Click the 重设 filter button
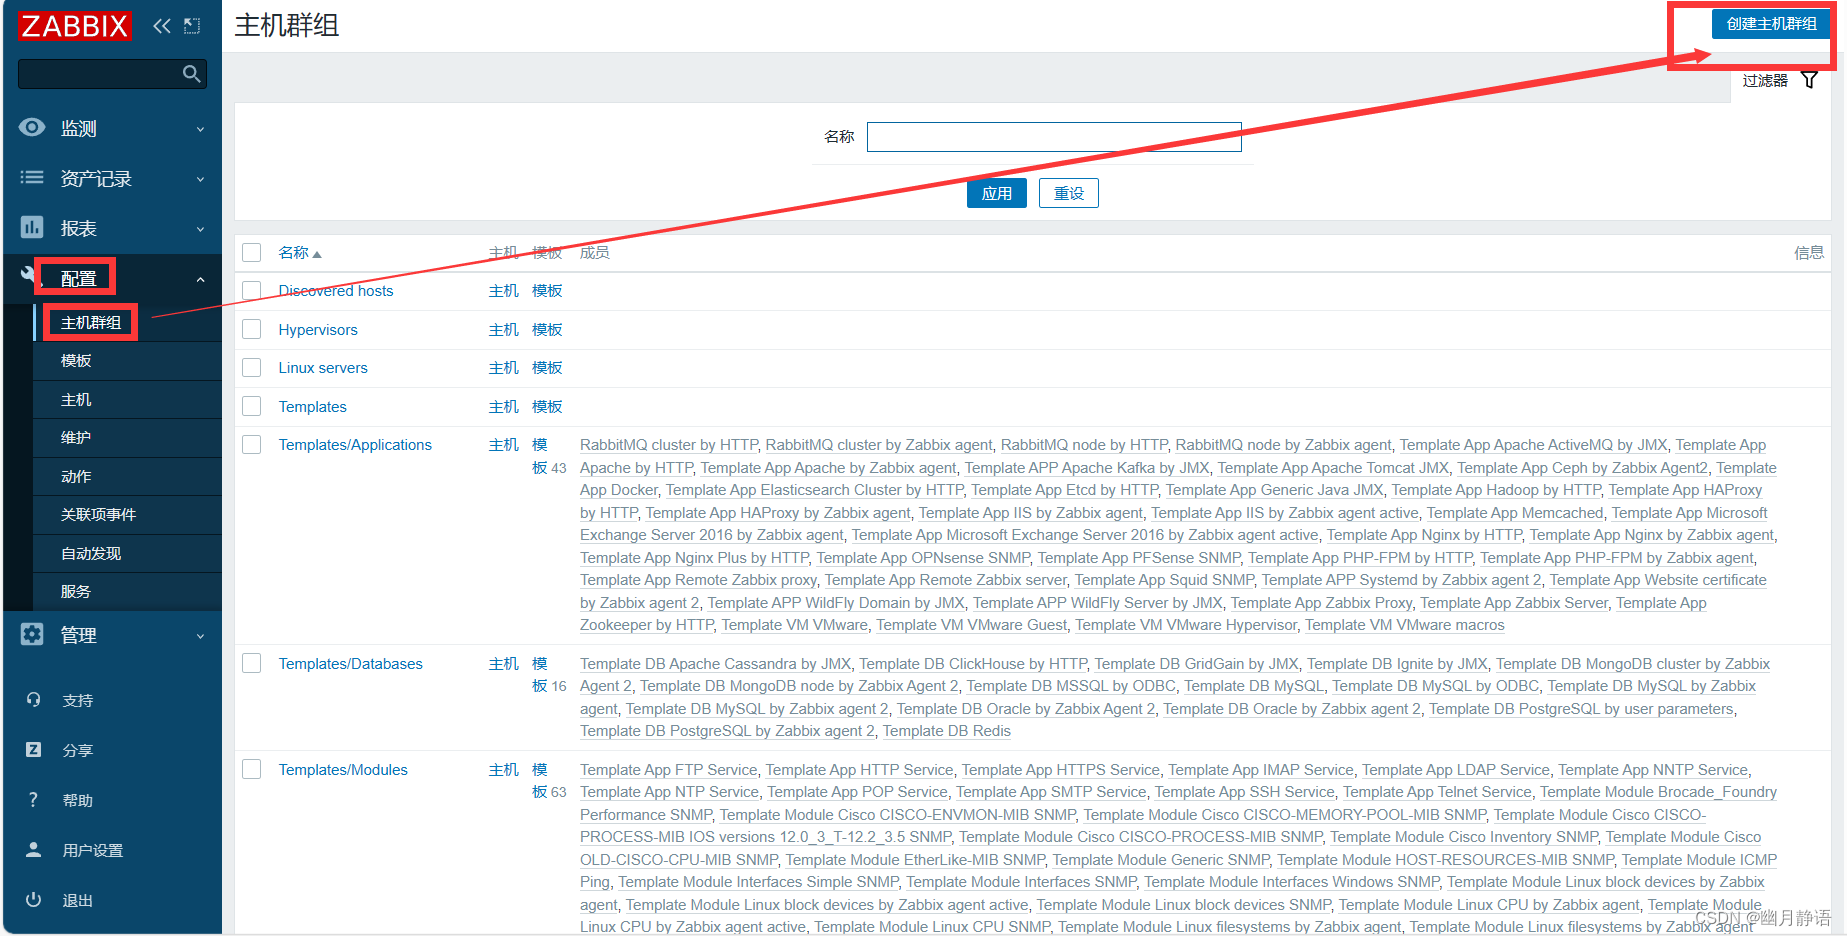This screenshot has height=936, width=1847. click(1069, 193)
